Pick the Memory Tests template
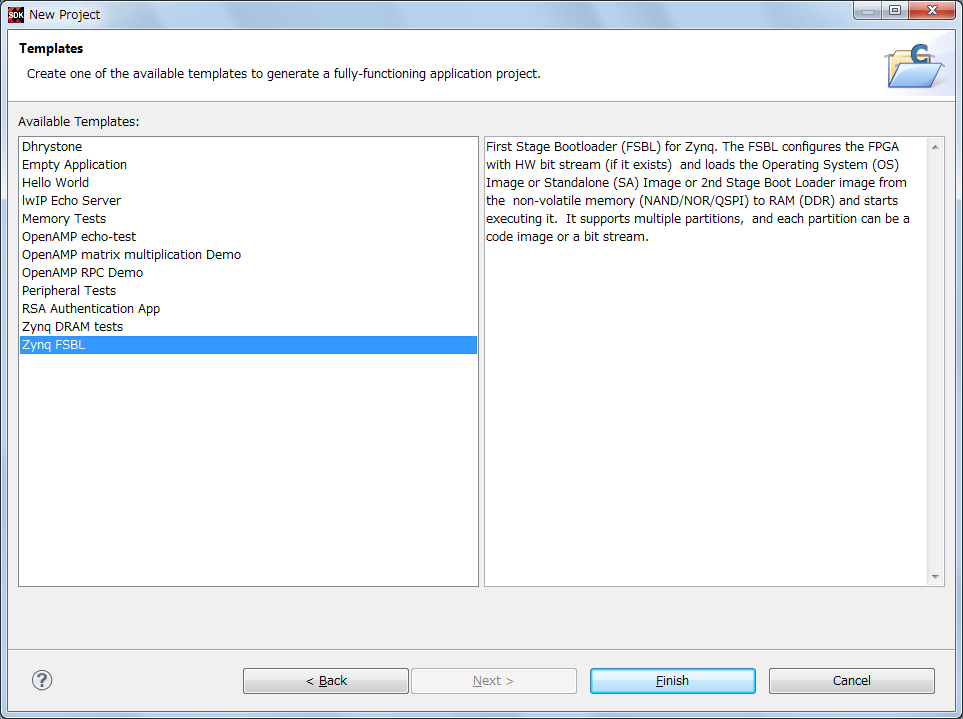 63,219
